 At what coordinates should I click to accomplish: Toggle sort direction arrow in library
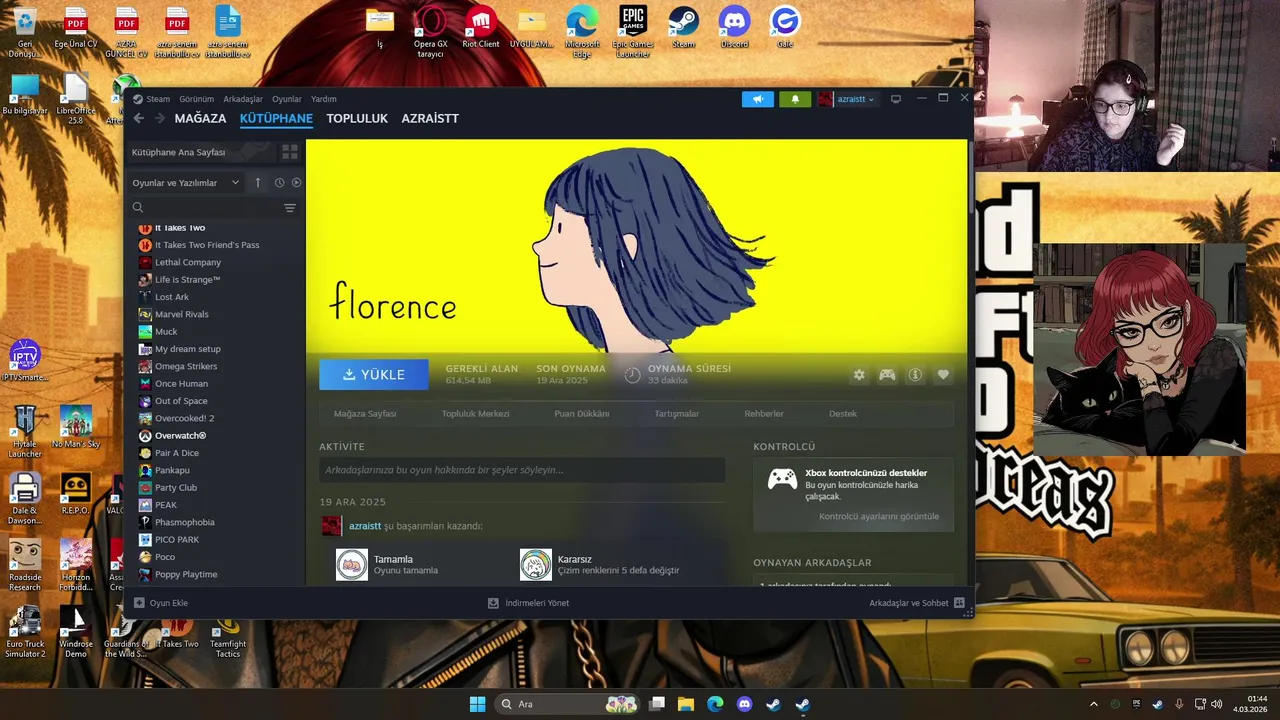click(258, 183)
